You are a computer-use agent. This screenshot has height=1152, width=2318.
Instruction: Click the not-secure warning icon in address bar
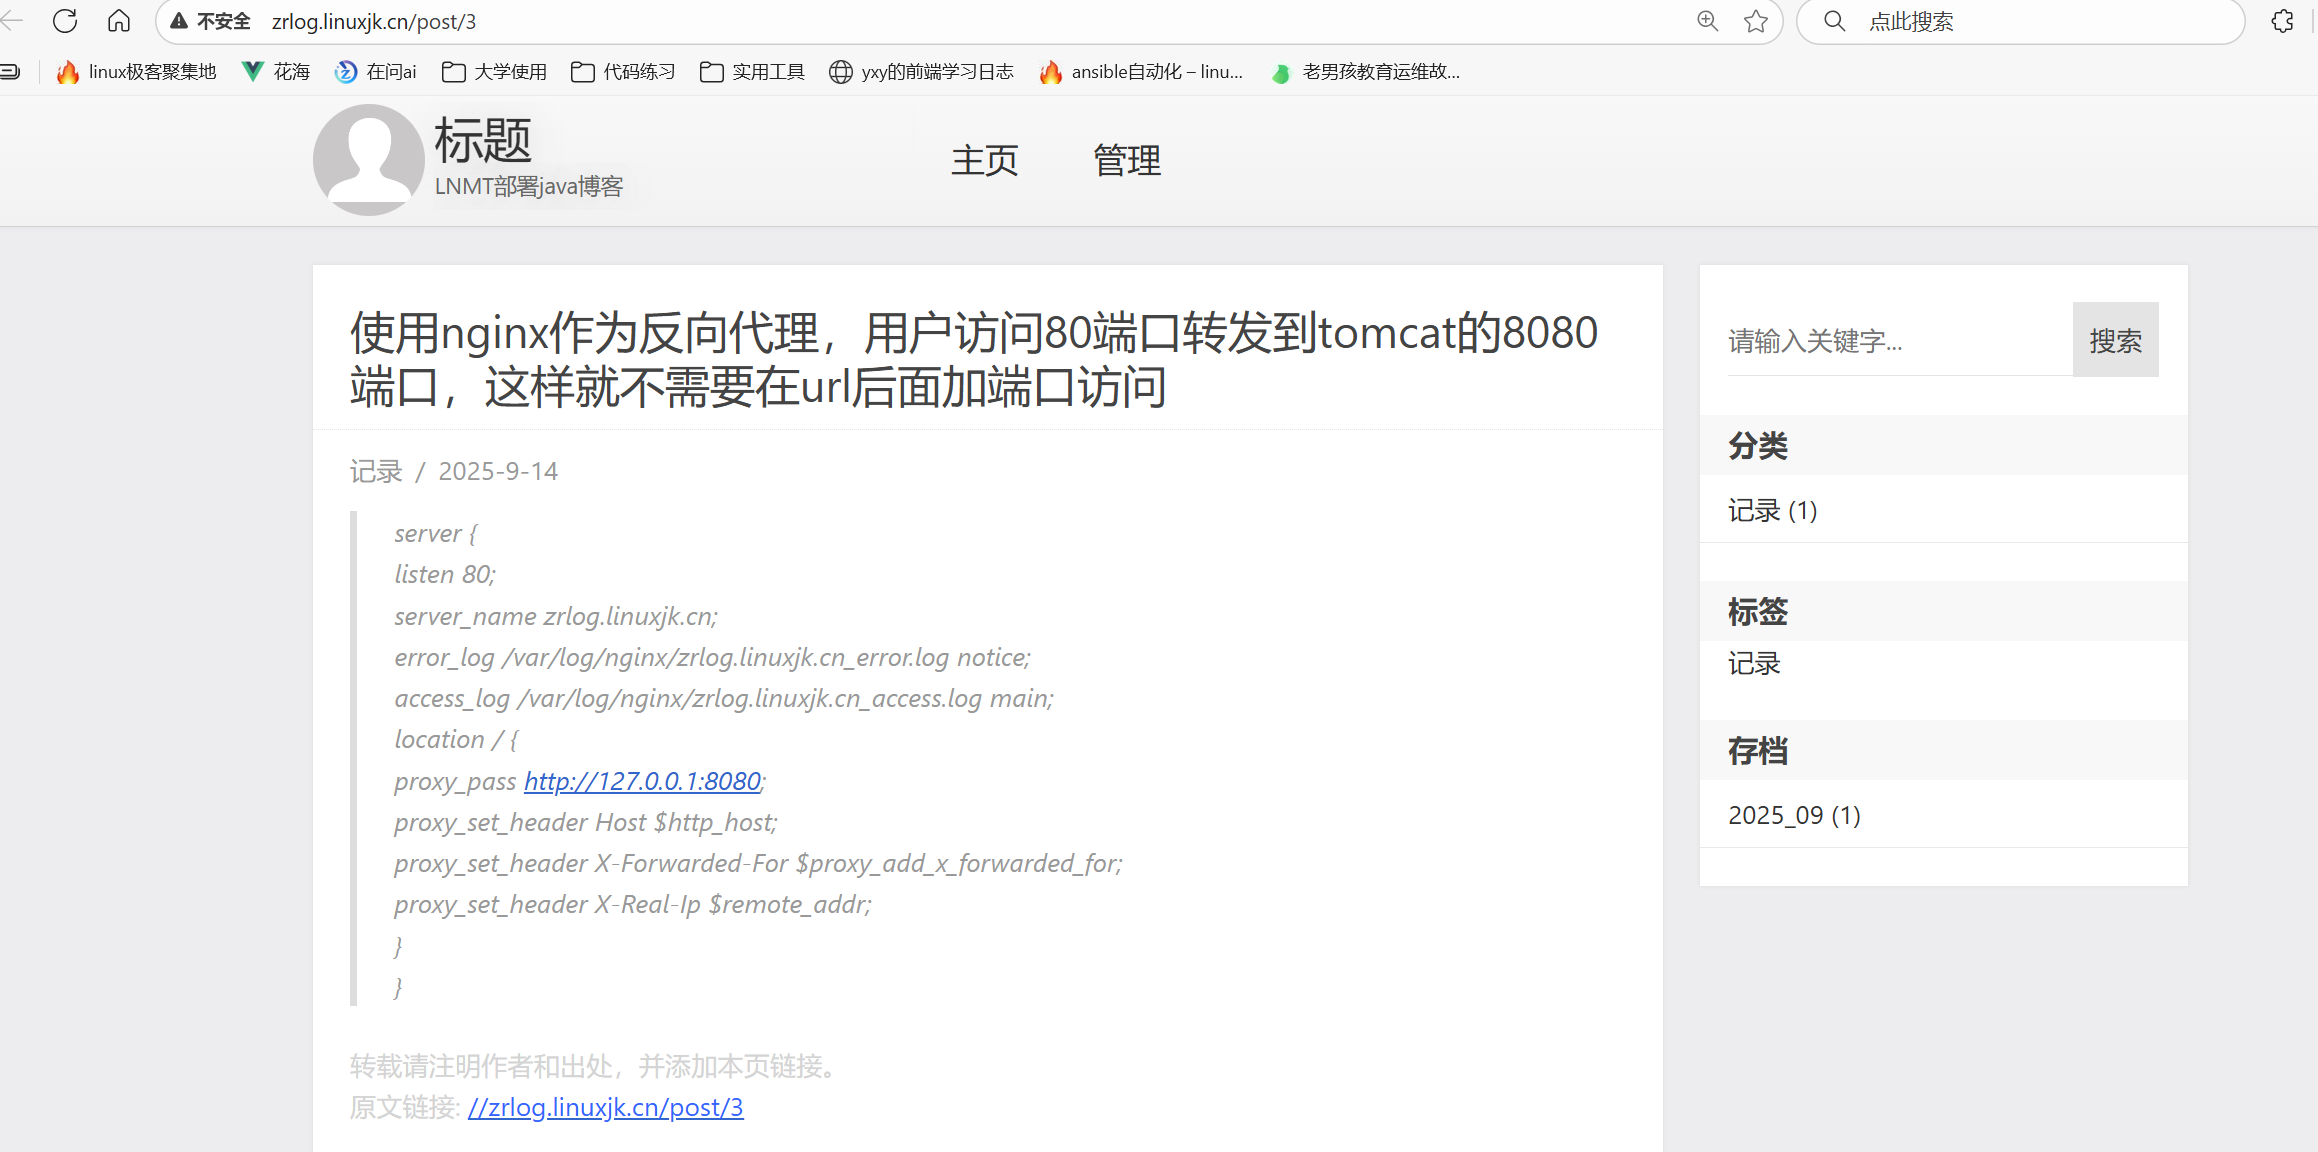[179, 21]
